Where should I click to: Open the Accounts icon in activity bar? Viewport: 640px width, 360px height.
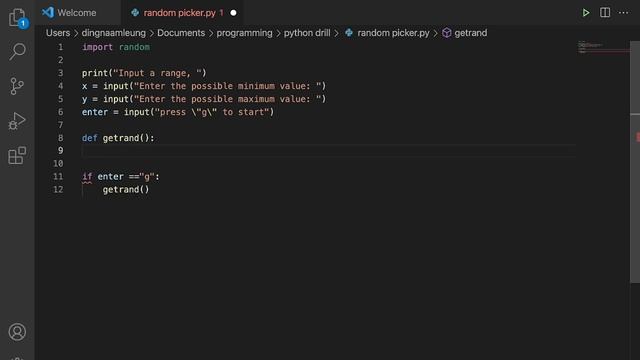point(17,332)
